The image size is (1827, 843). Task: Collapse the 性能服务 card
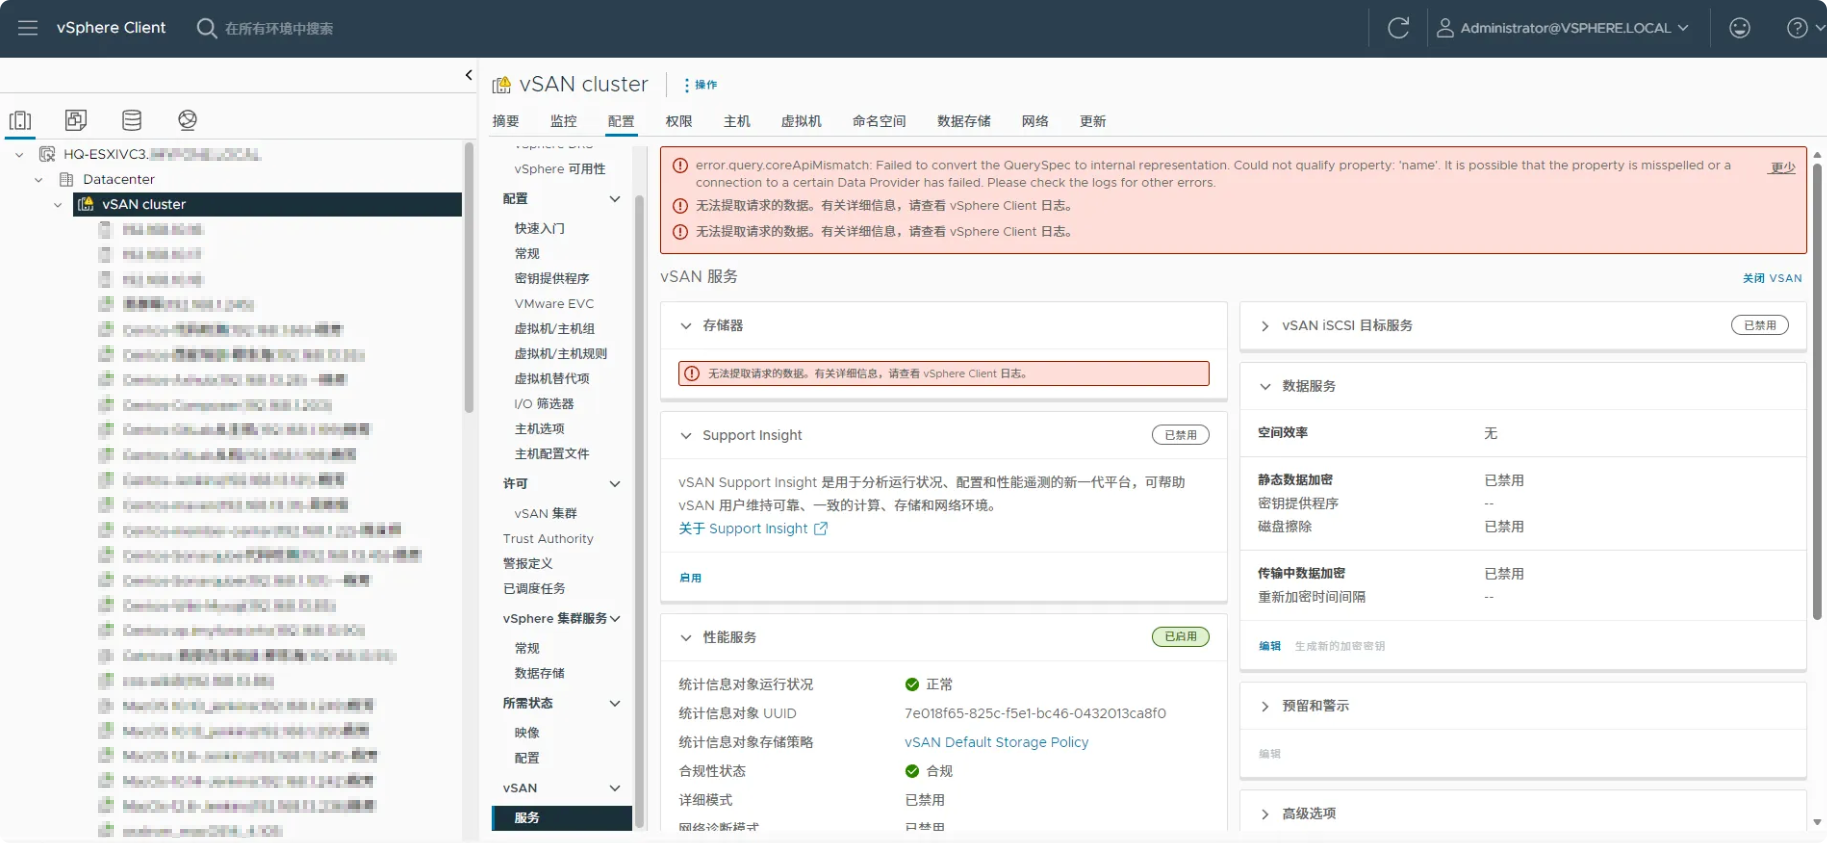point(686,638)
